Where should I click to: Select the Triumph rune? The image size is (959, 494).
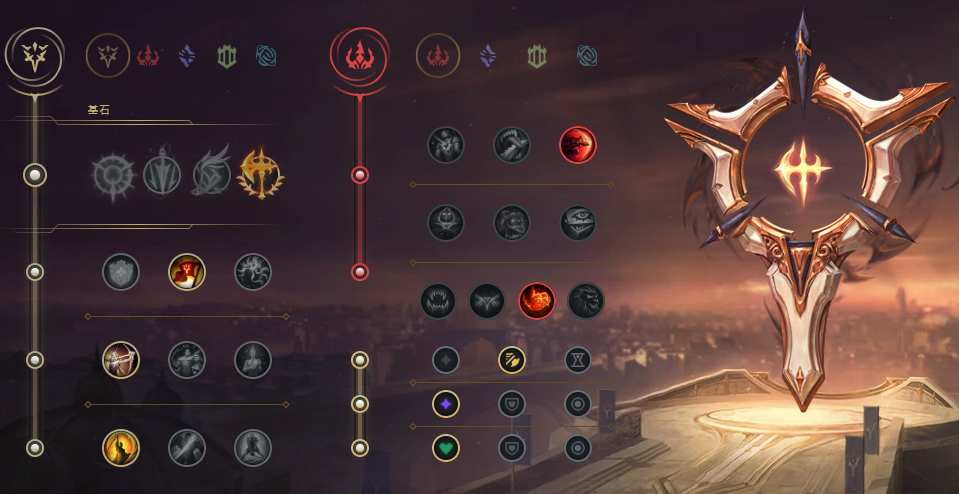pyautogui.click(x=187, y=272)
